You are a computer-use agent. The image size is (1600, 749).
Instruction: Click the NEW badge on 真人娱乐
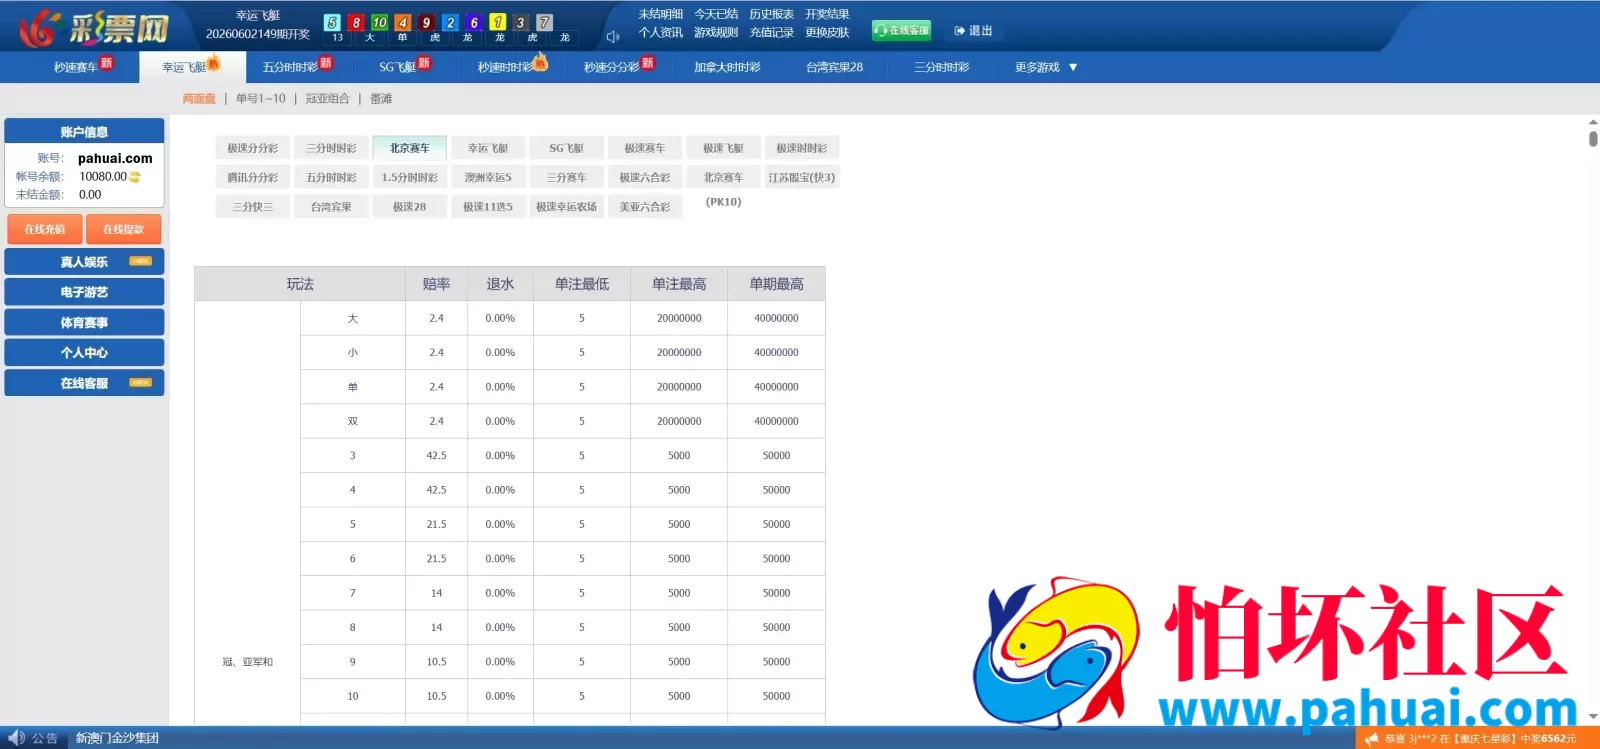140,261
